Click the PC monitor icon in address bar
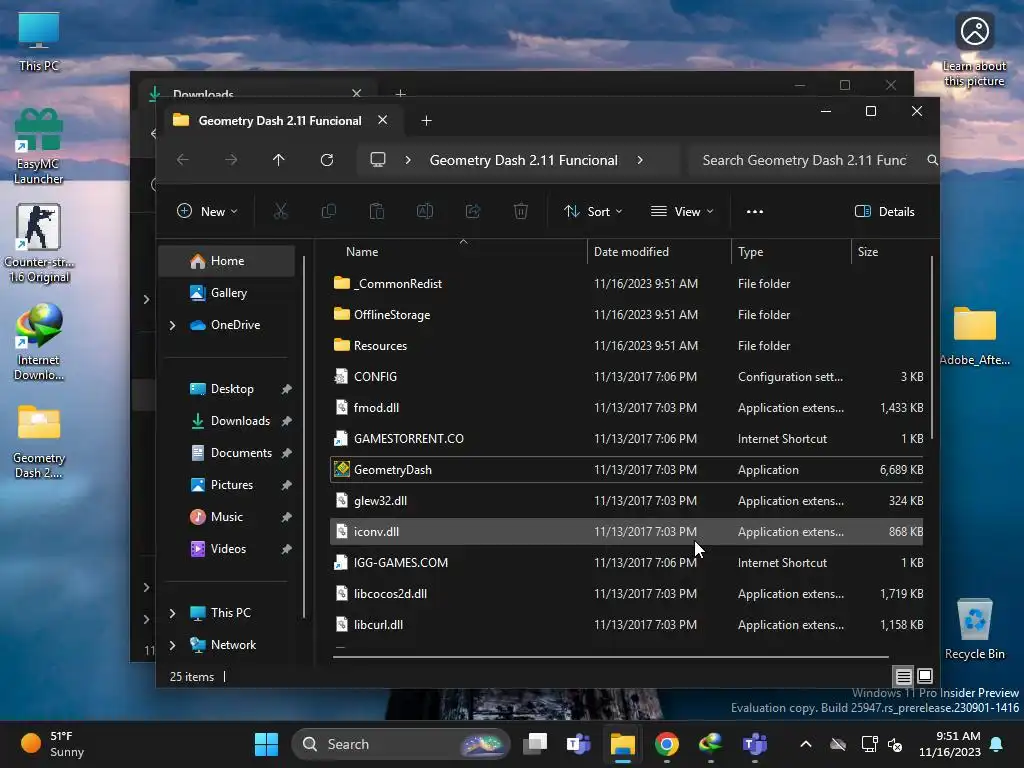 tap(378, 160)
